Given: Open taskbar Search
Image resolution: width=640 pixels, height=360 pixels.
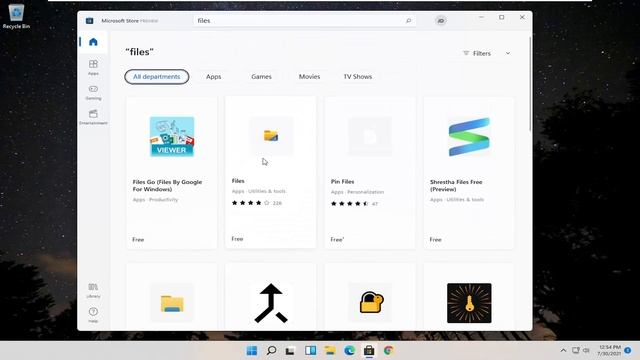Looking at the screenshot, I should pyautogui.click(x=271, y=351).
